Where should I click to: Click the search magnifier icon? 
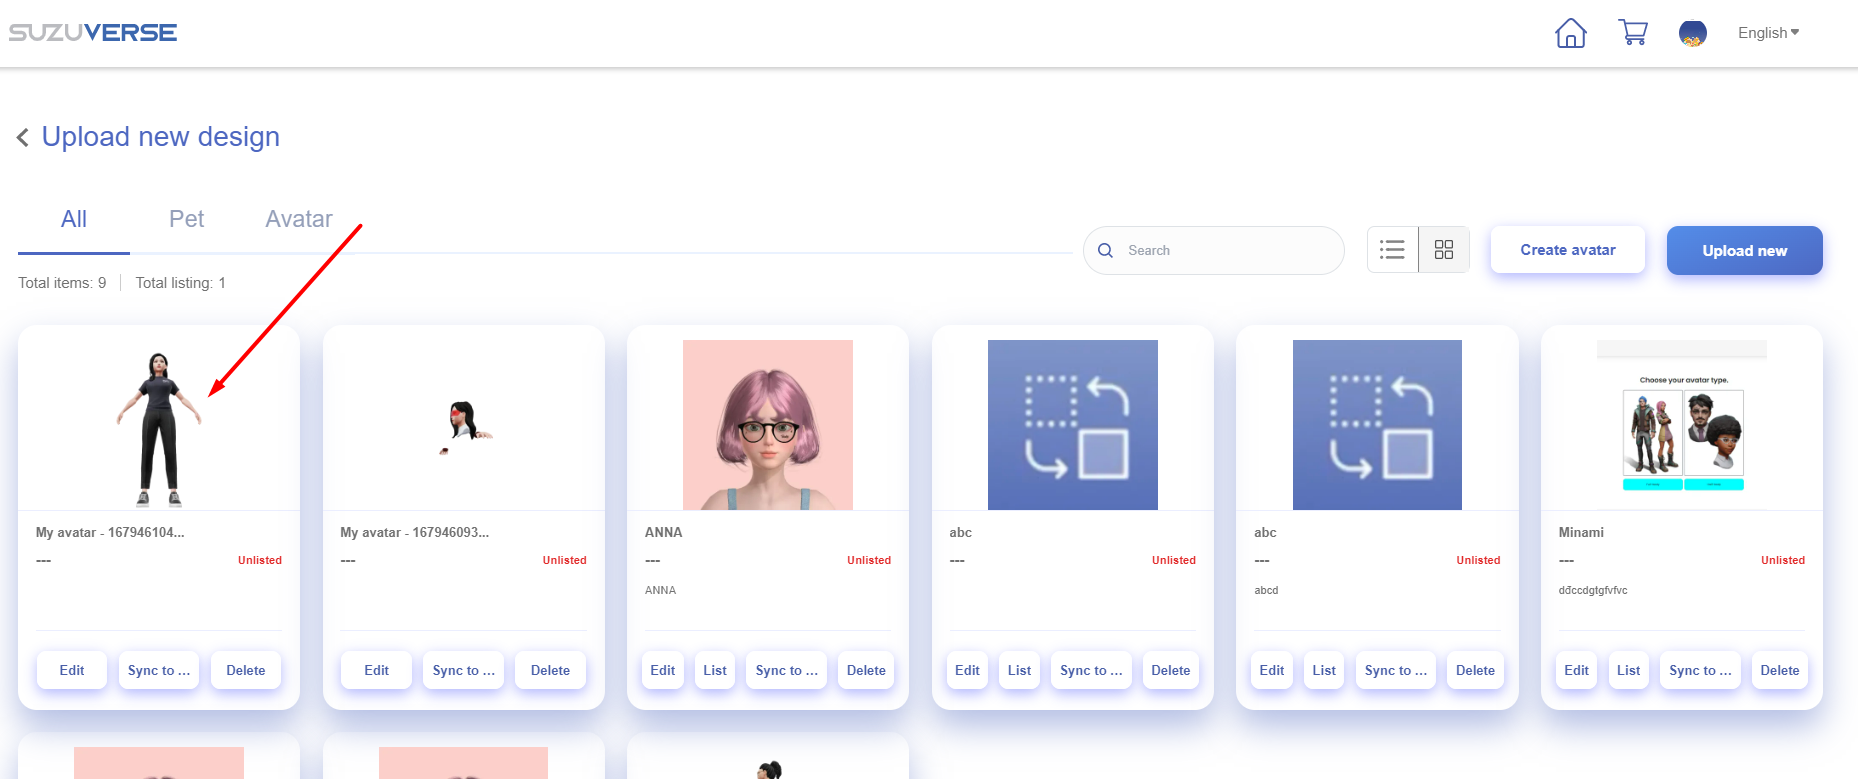pyautogui.click(x=1105, y=250)
